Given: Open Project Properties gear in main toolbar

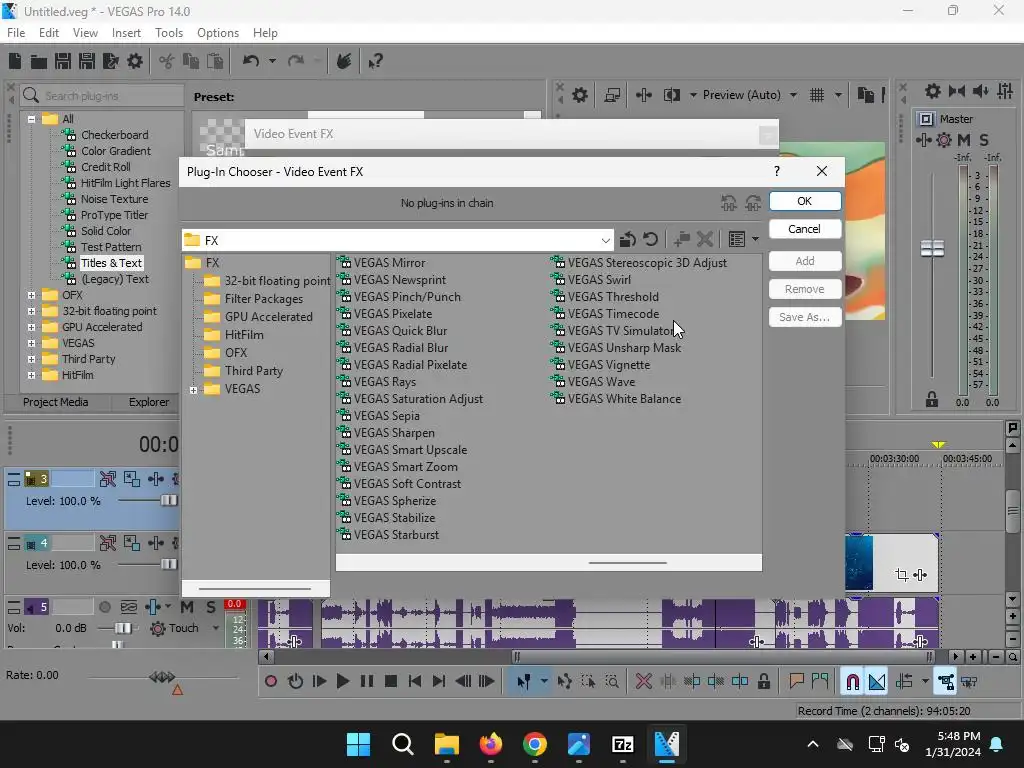Looking at the screenshot, I should (135, 61).
